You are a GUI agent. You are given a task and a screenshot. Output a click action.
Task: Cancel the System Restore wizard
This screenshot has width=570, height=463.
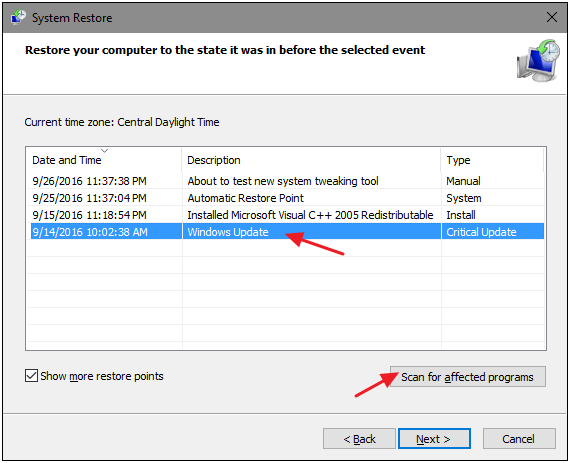click(519, 439)
